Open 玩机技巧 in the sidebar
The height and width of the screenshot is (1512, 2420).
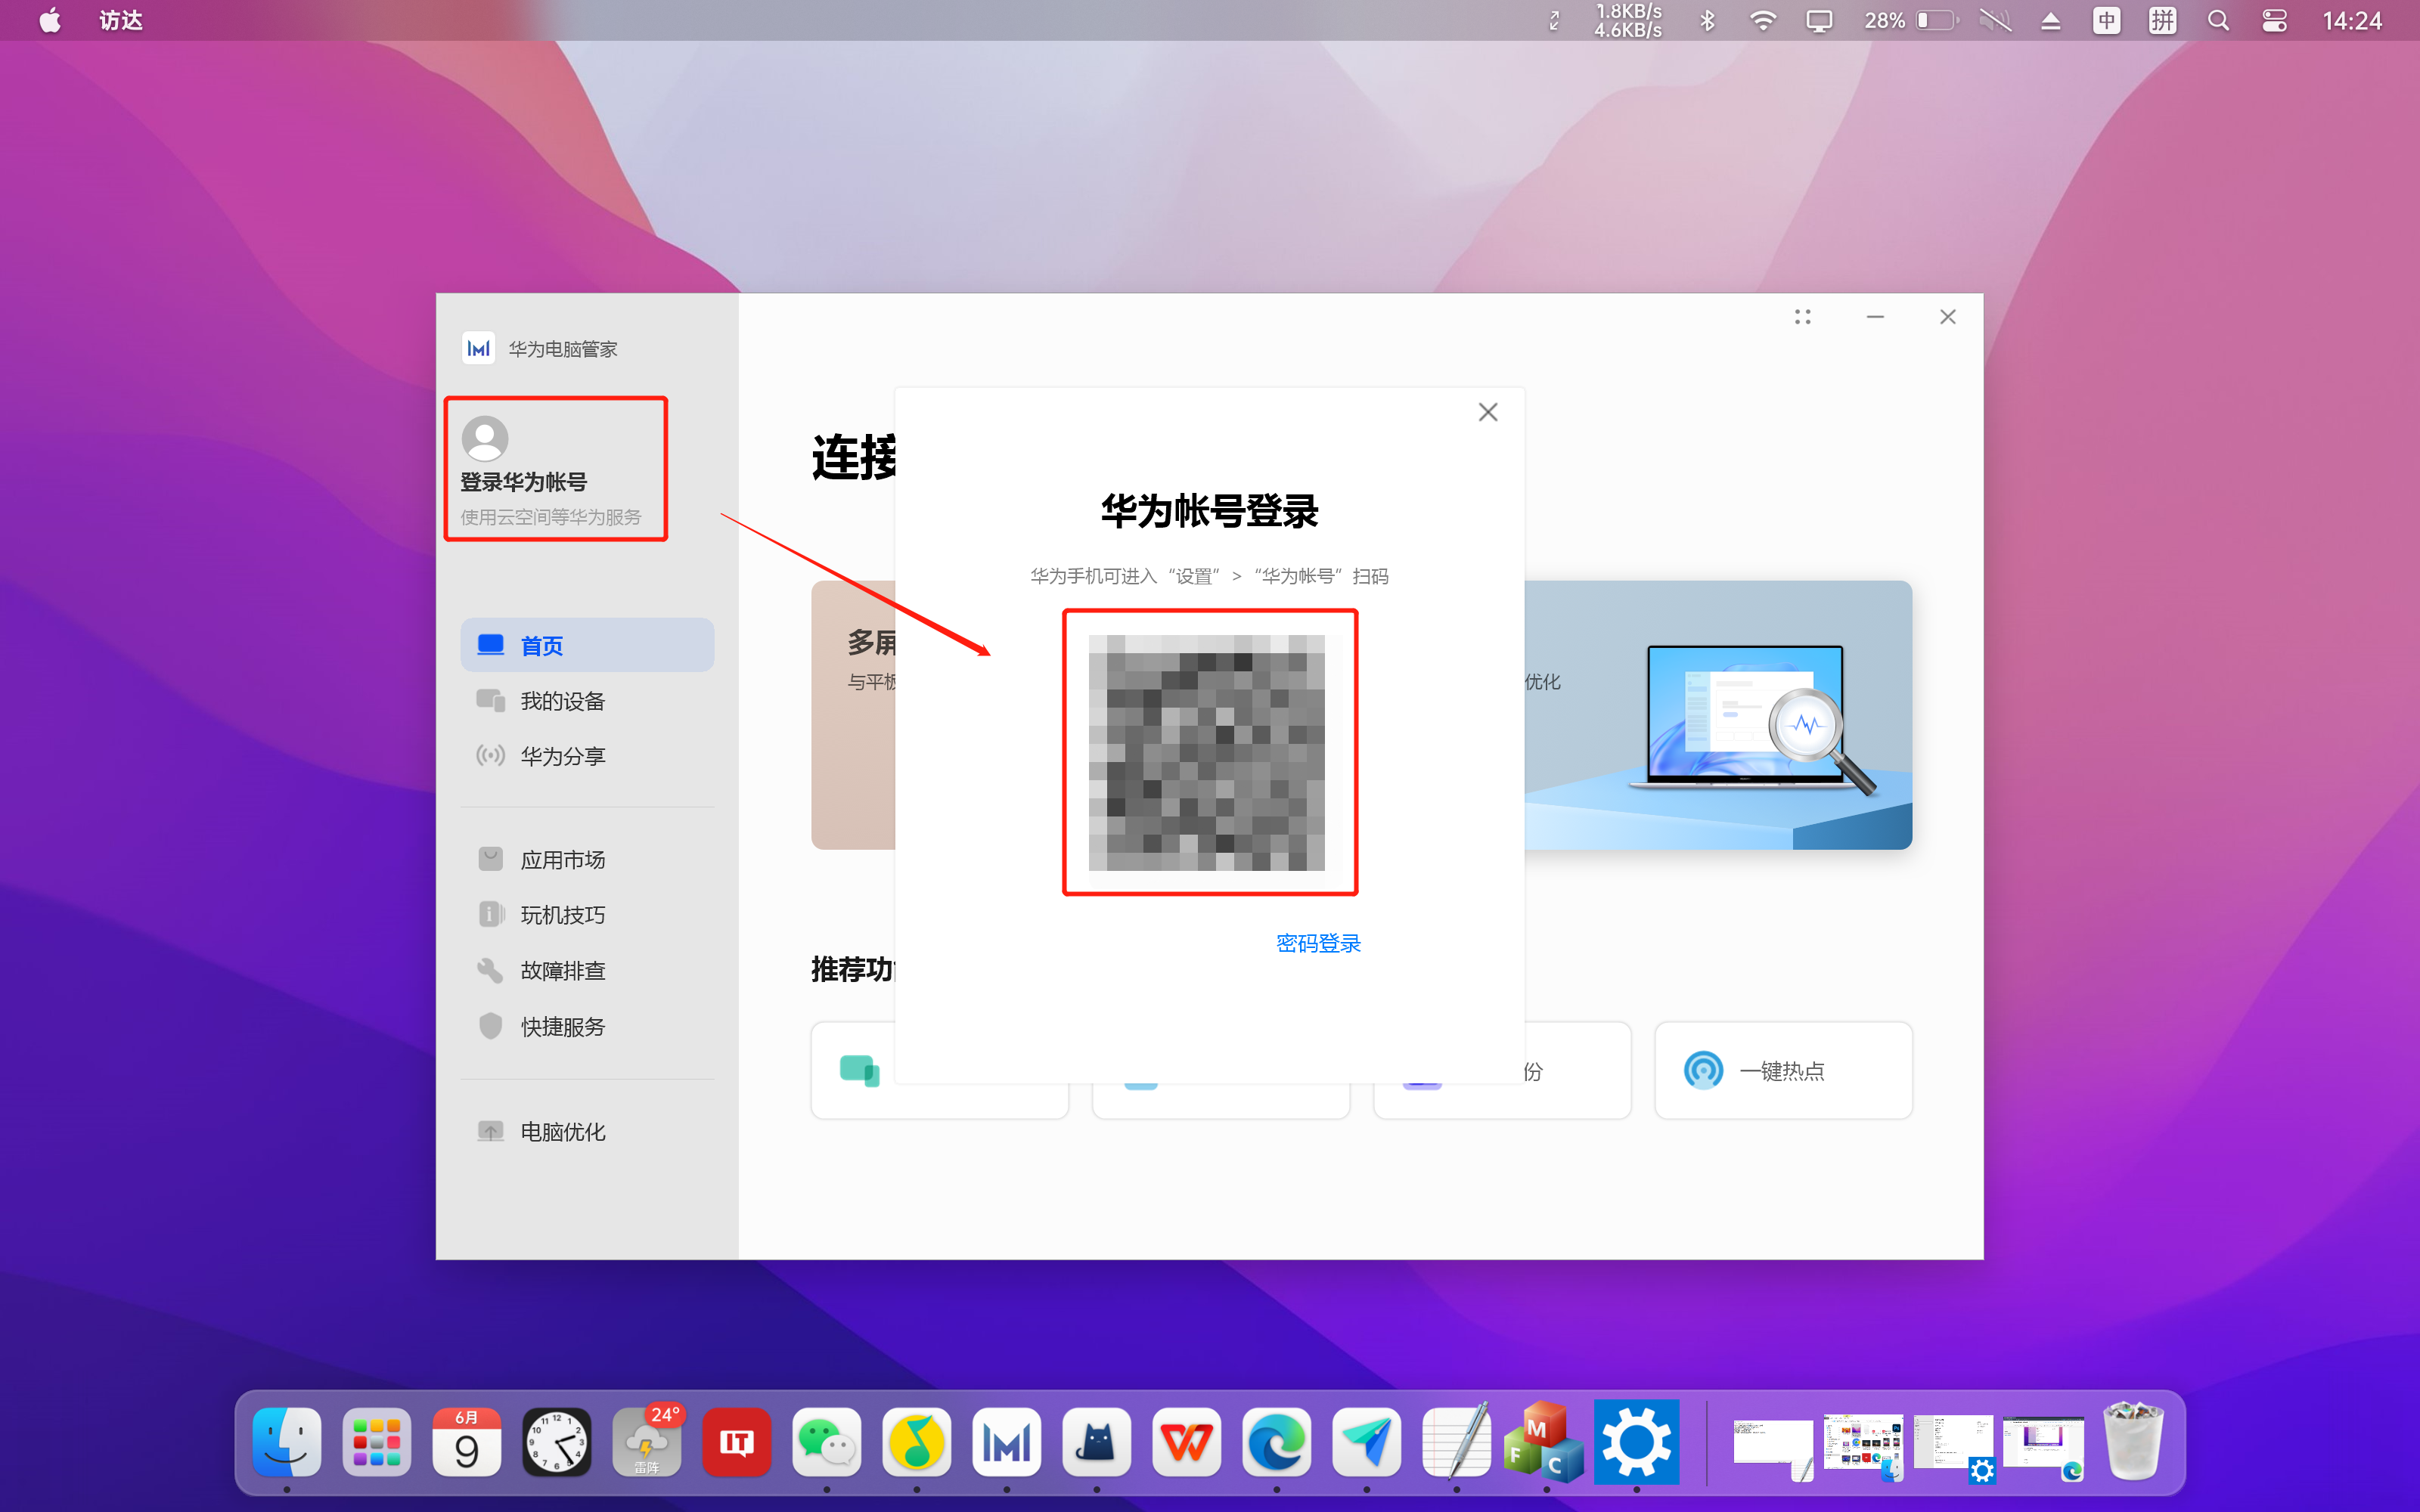[x=587, y=915]
